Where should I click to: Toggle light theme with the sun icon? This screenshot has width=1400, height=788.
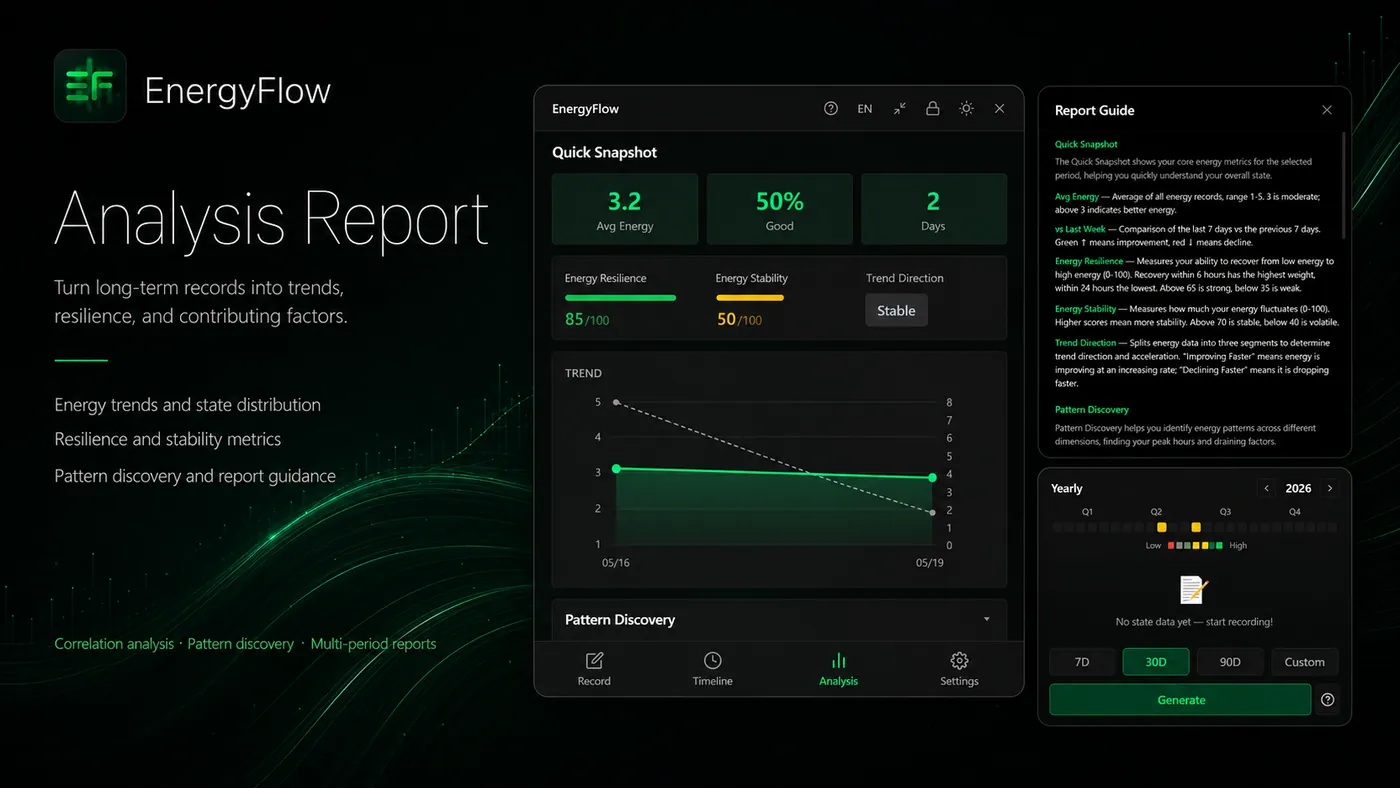pyautogui.click(x=966, y=109)
